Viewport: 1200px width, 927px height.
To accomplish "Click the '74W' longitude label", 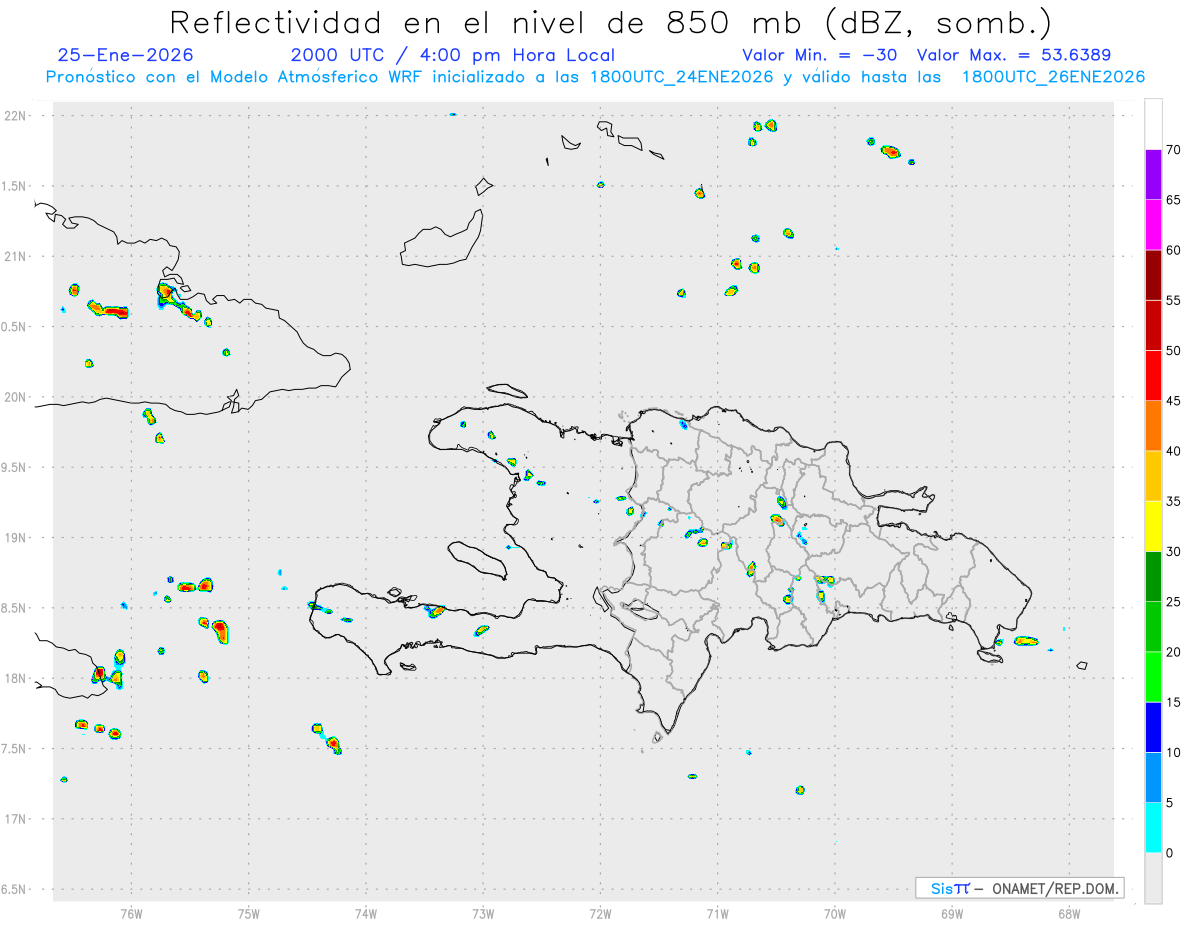I will pyautogui.click(x=366, y=914).
